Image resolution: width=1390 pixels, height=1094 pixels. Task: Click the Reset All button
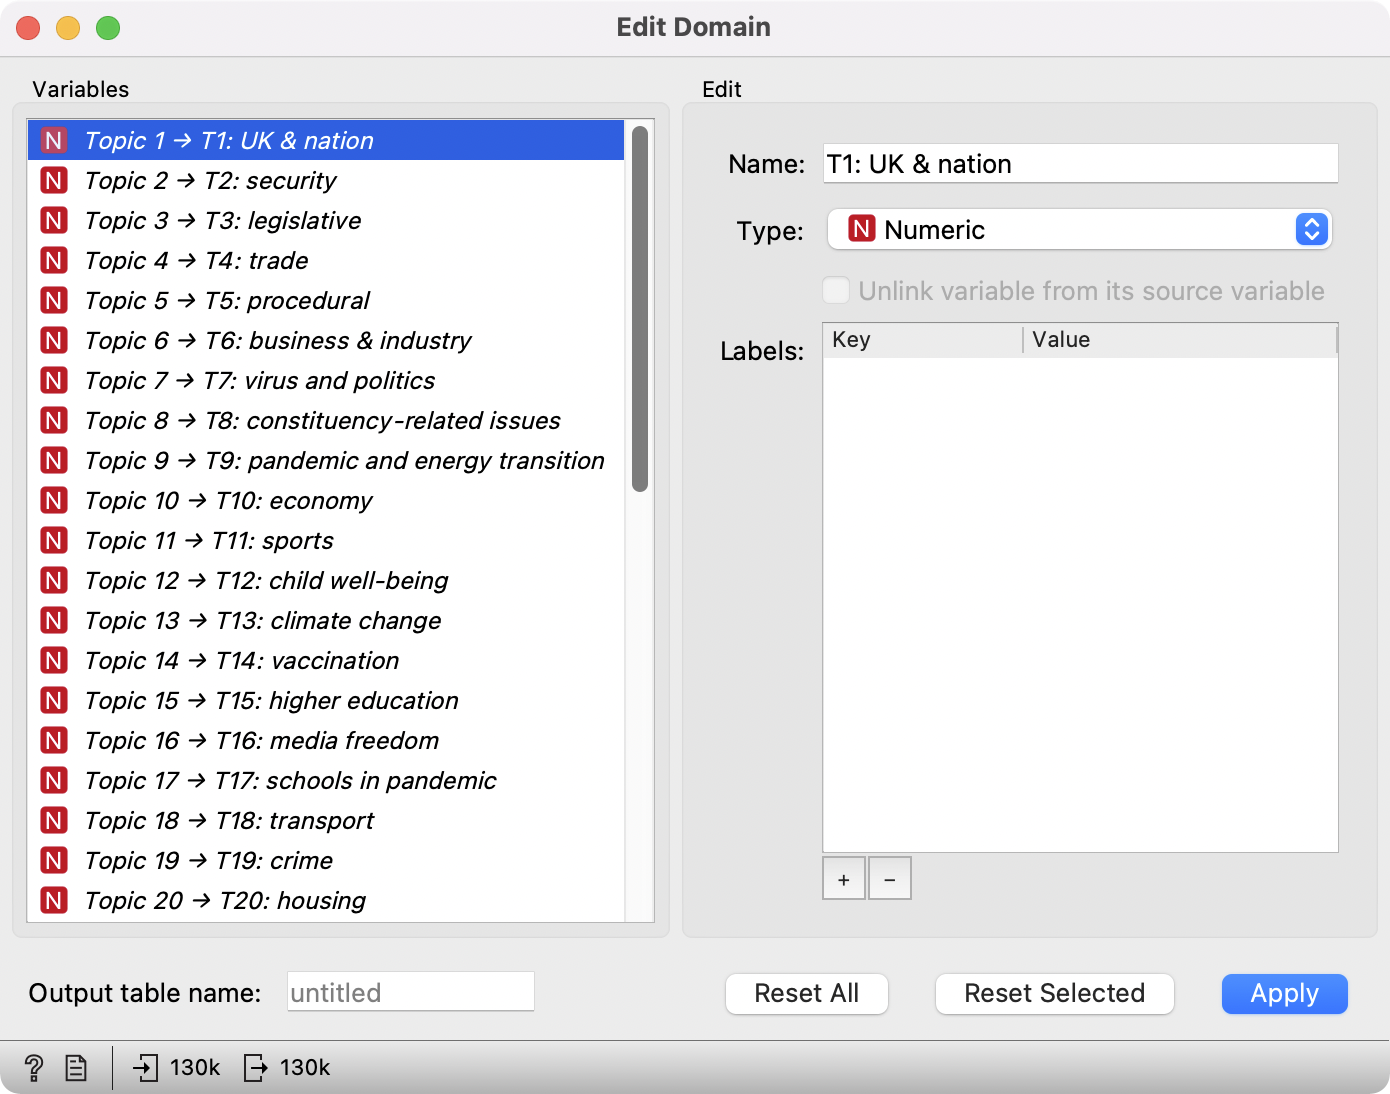[x=806, y=993]
